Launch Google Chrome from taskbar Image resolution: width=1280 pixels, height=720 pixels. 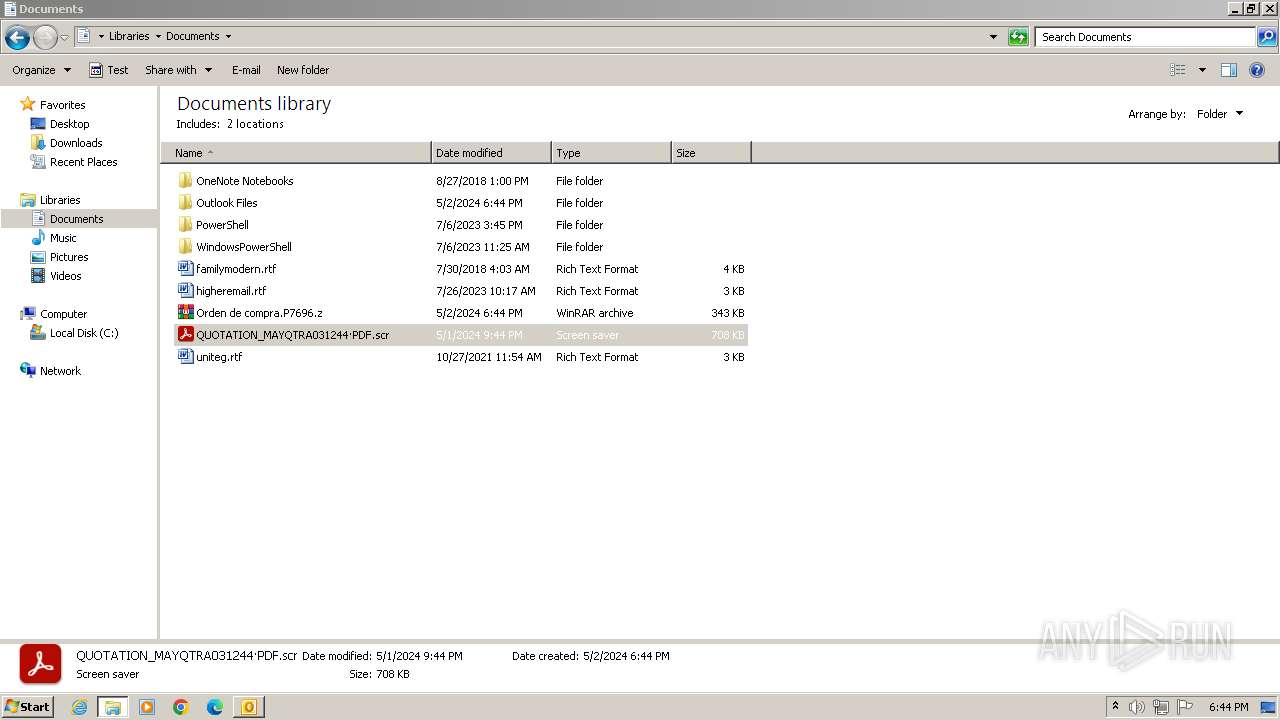click(181, 707)
